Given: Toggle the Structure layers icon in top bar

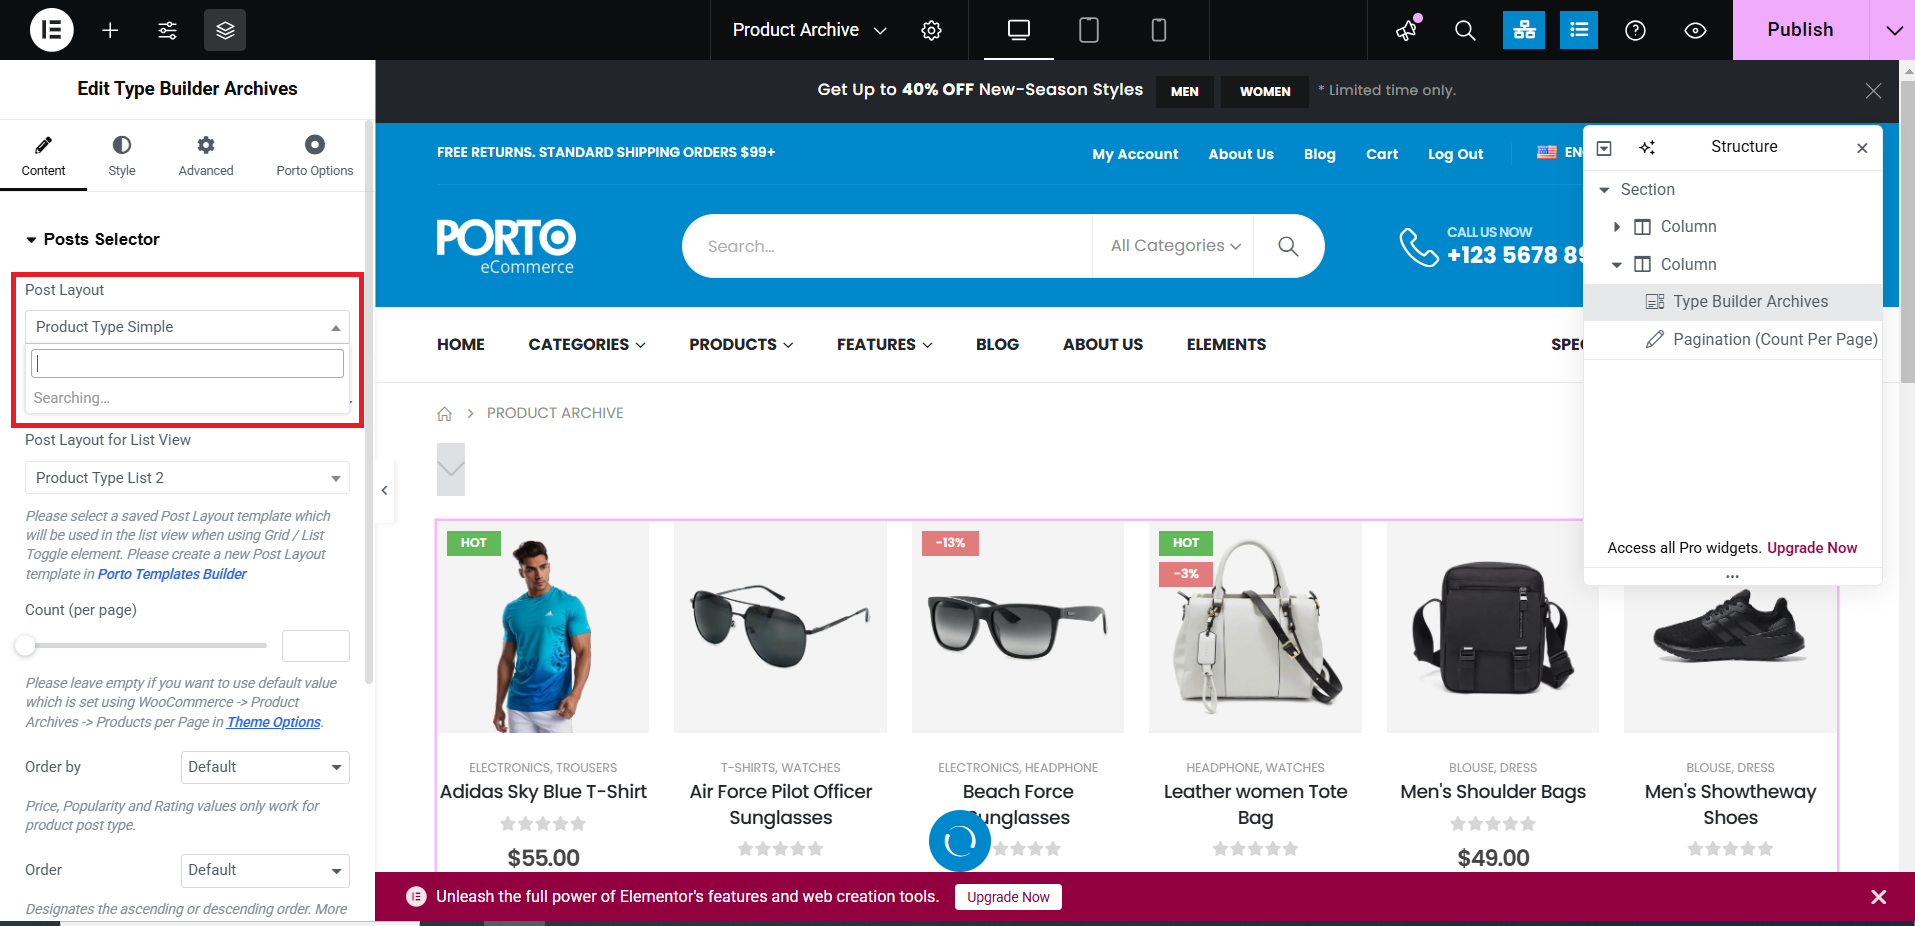Looking at the screenshot, I should tap(225, 30).
